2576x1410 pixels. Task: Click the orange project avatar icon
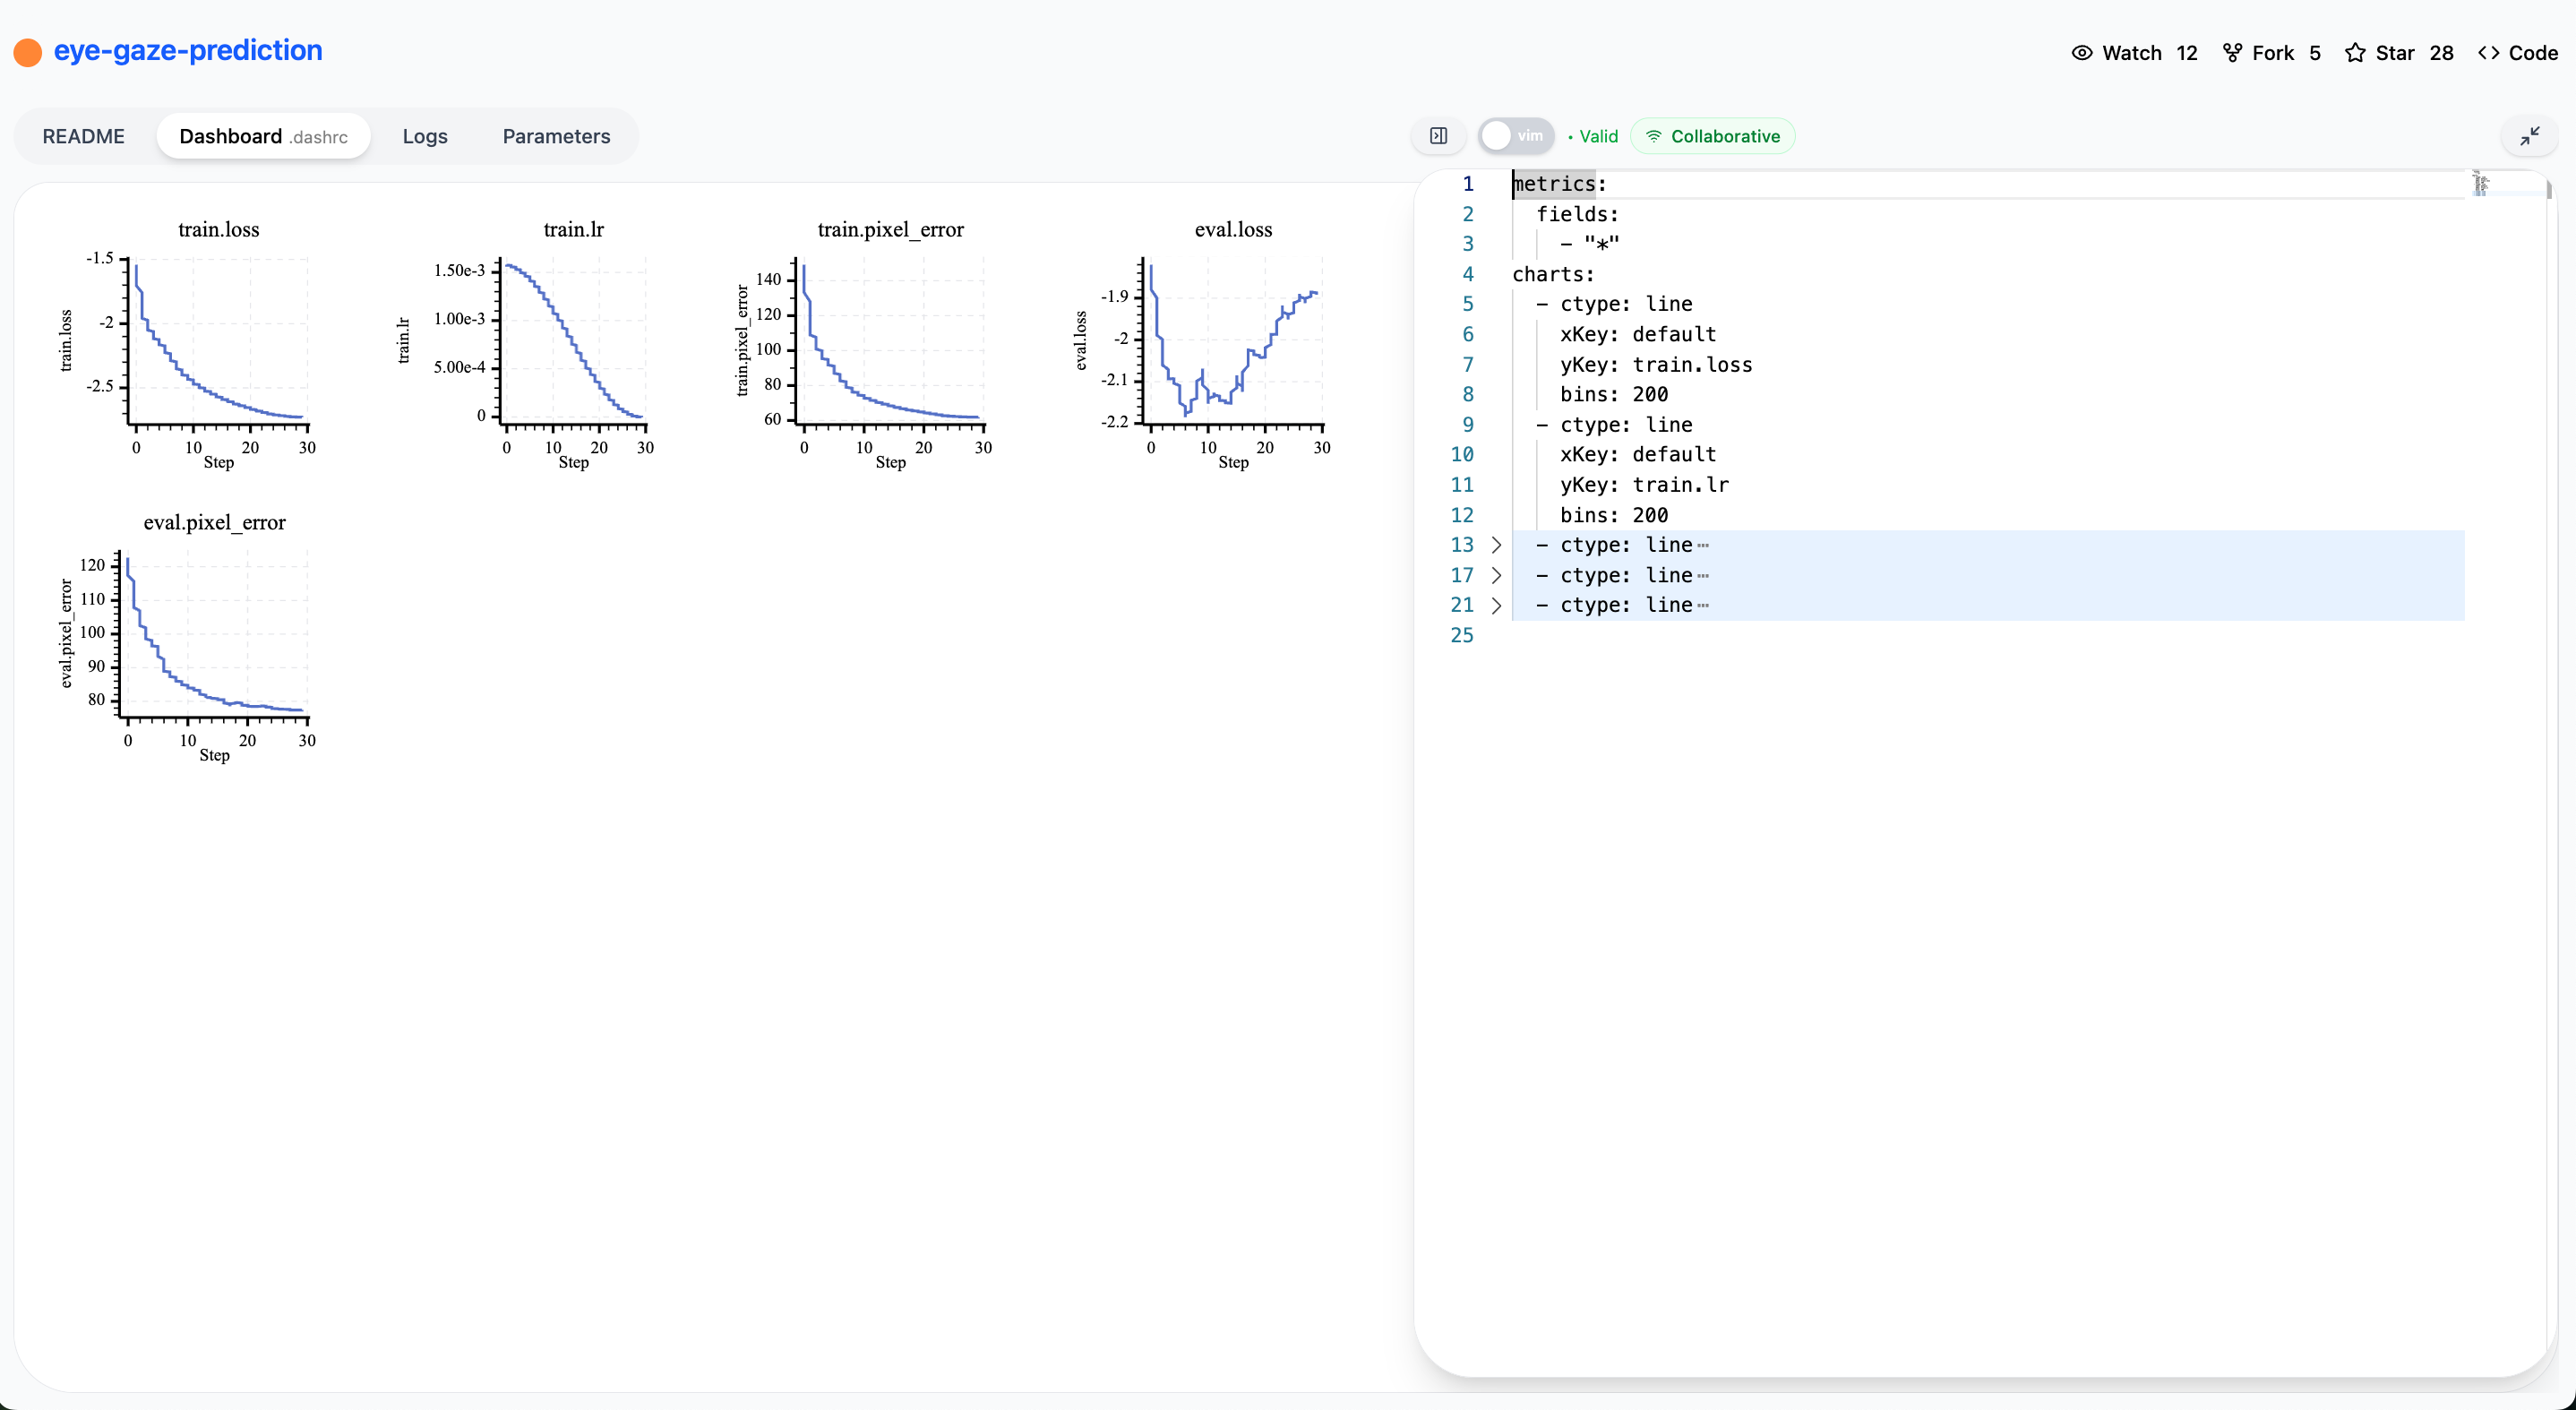tap(28, 52)
